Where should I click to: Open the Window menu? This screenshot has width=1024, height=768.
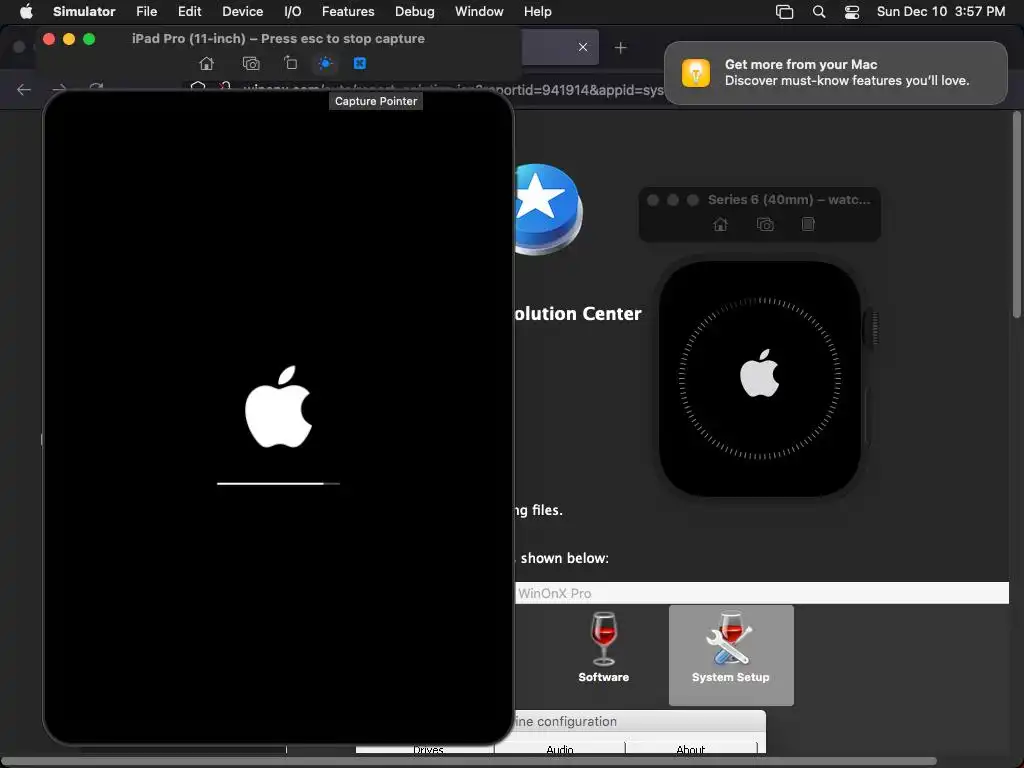(479, 11)
